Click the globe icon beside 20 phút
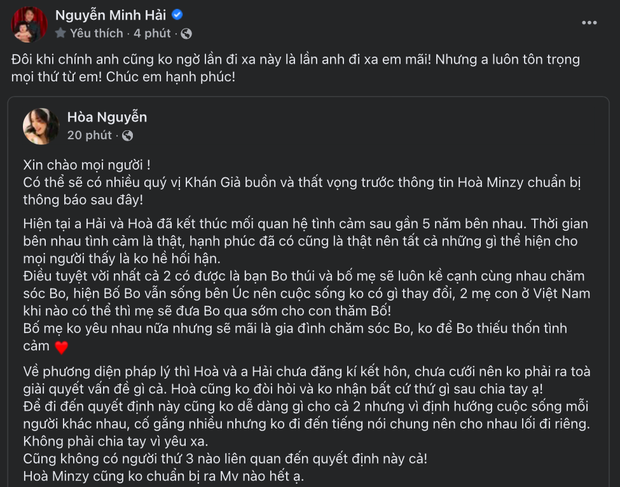 point(126,133)
